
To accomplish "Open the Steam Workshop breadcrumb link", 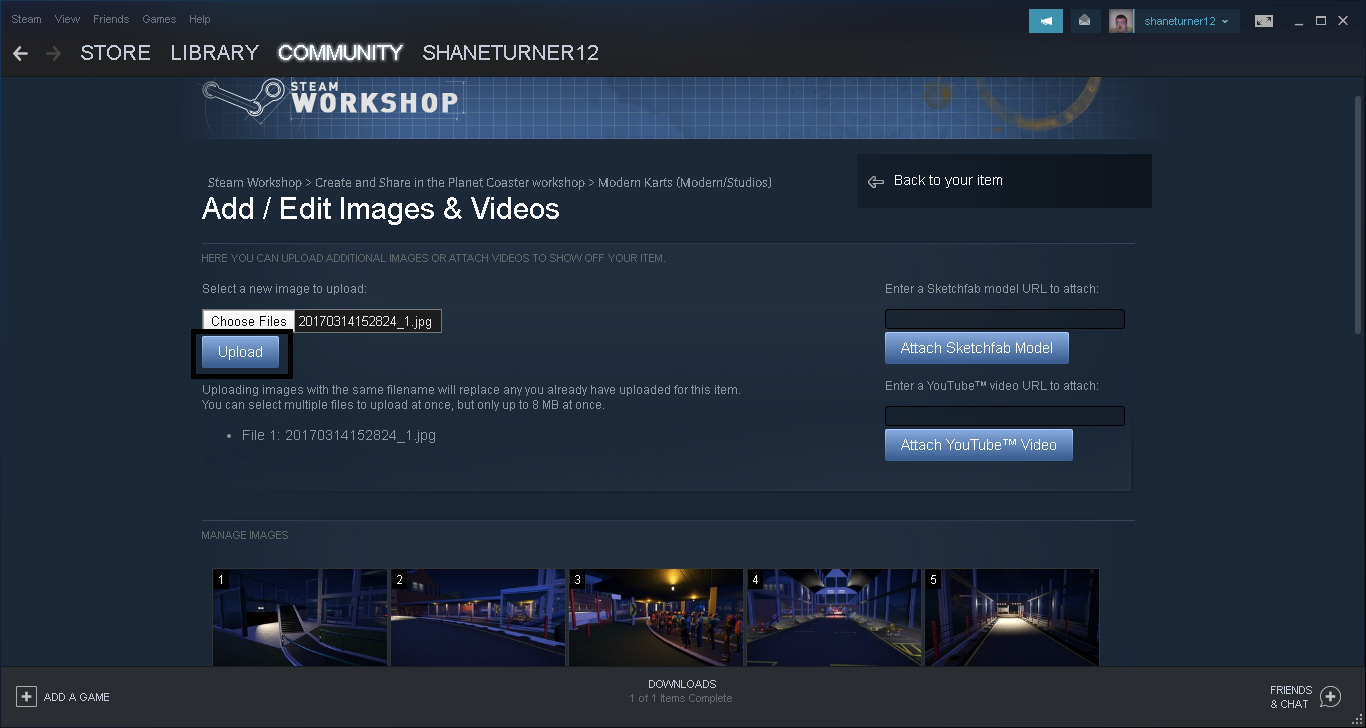I will pyautogui.click(x=254, y=183).
